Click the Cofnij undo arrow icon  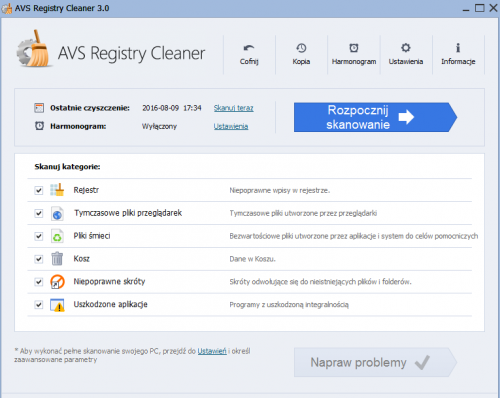point(249,48)
